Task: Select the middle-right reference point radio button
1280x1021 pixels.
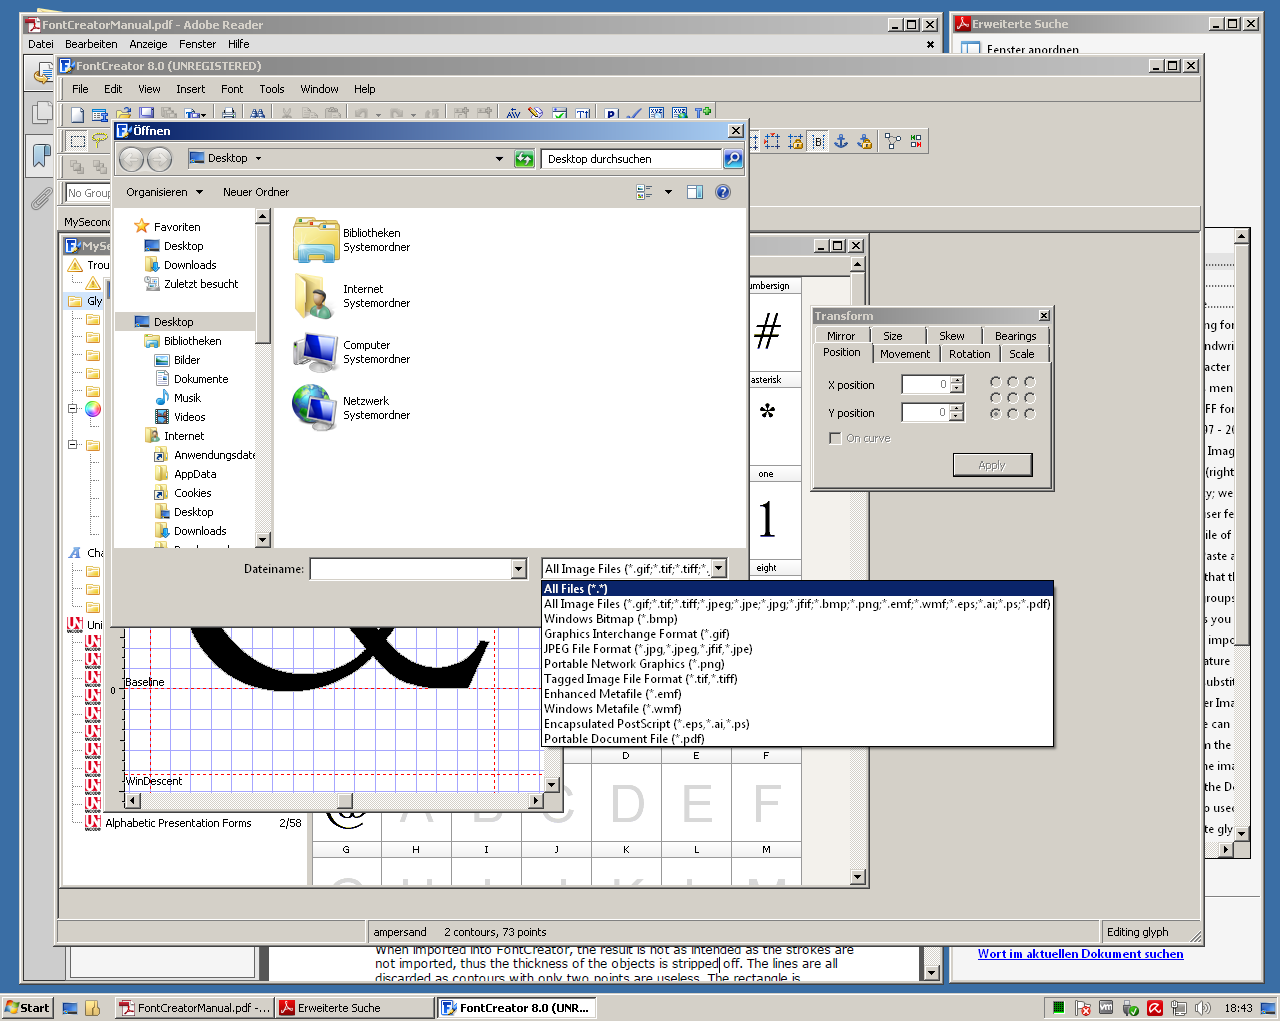Action: [x=1029, y=398]
